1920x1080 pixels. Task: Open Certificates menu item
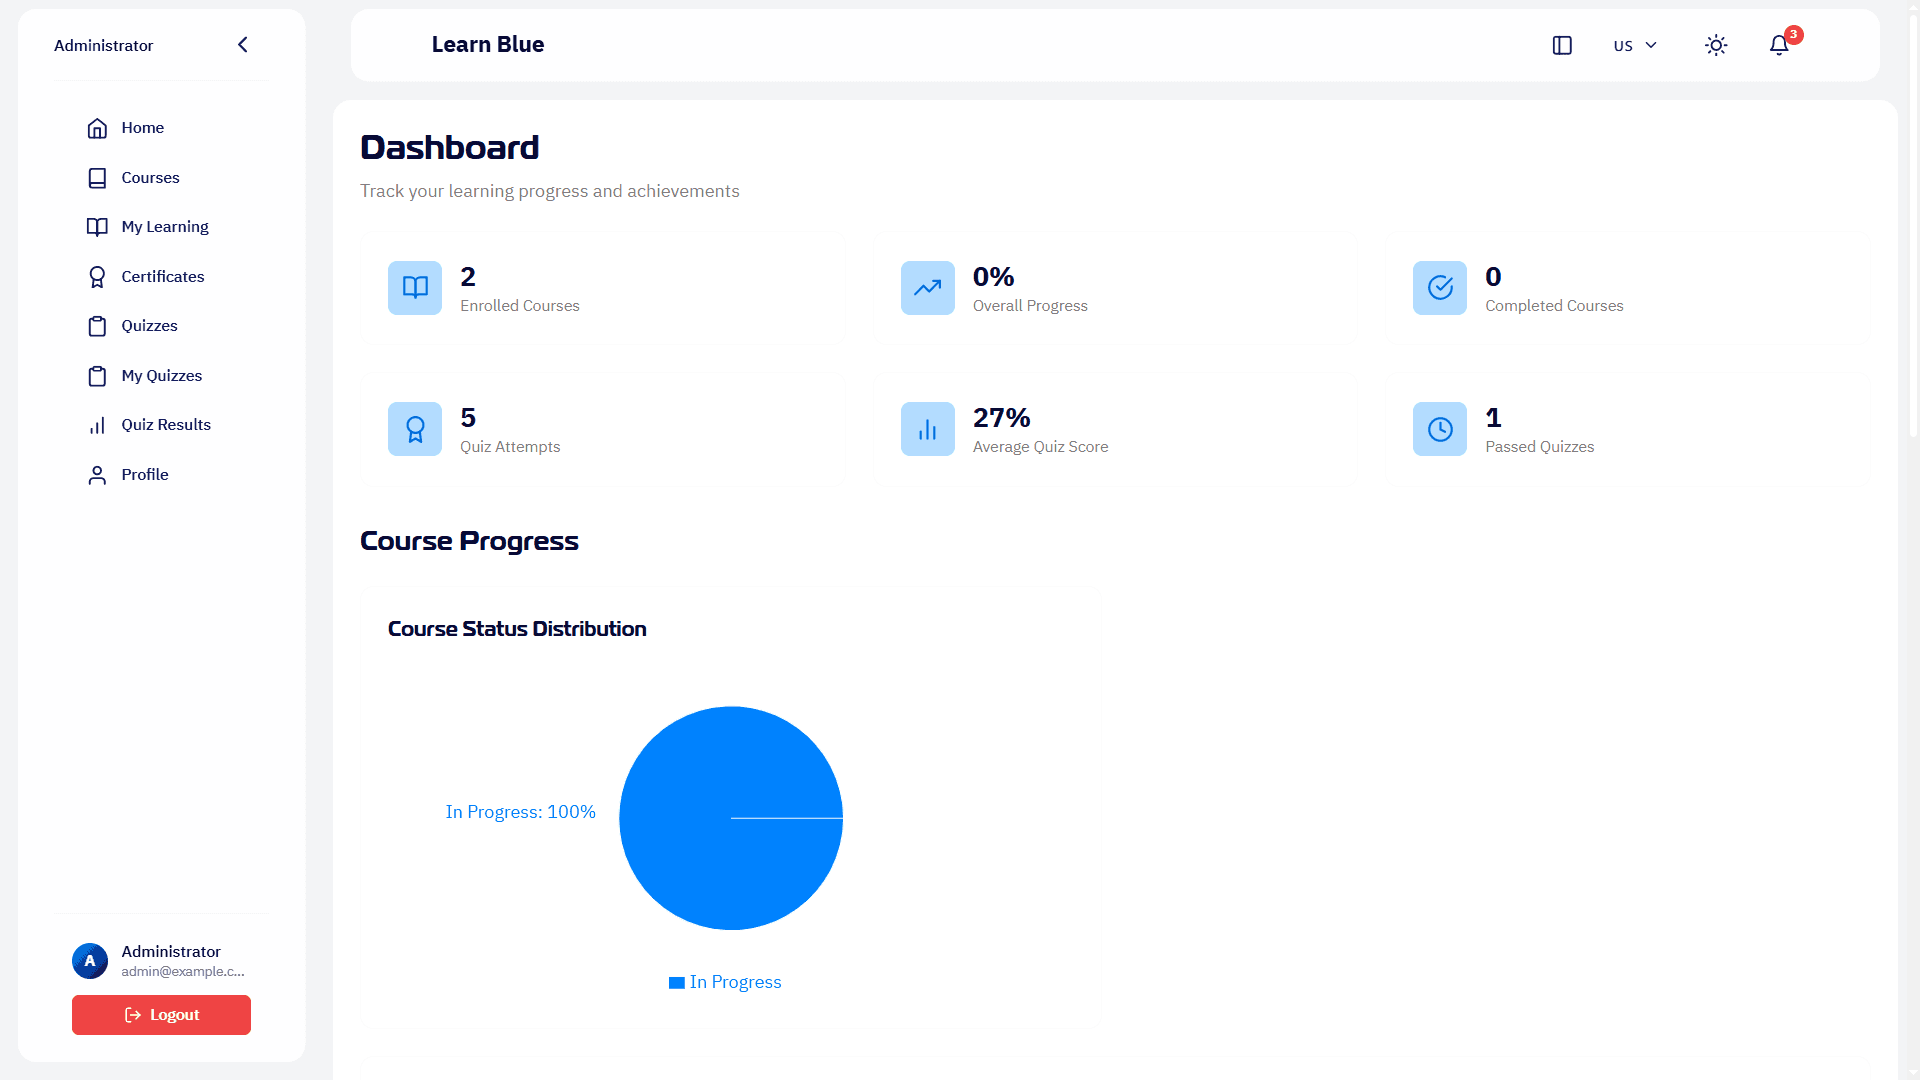[x=161, y=277]
